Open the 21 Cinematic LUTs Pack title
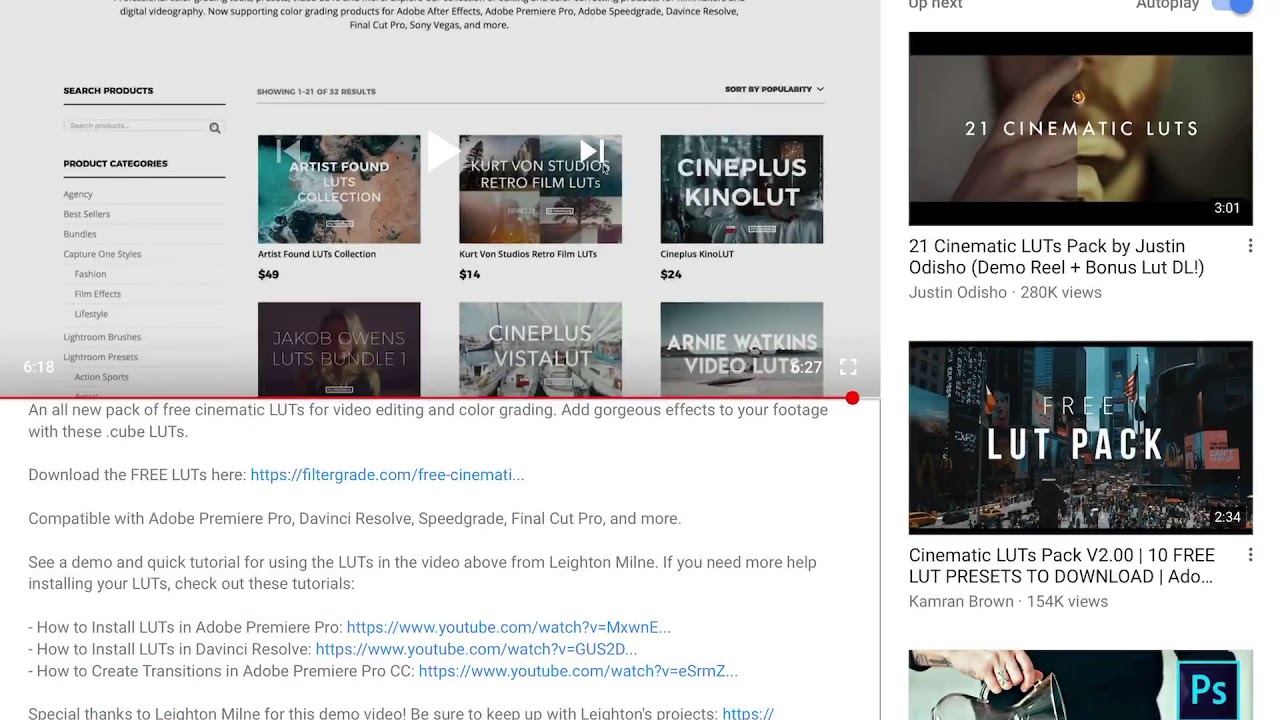The height and width of the screenshot is (720, 1280). (x=1056, y=257)
